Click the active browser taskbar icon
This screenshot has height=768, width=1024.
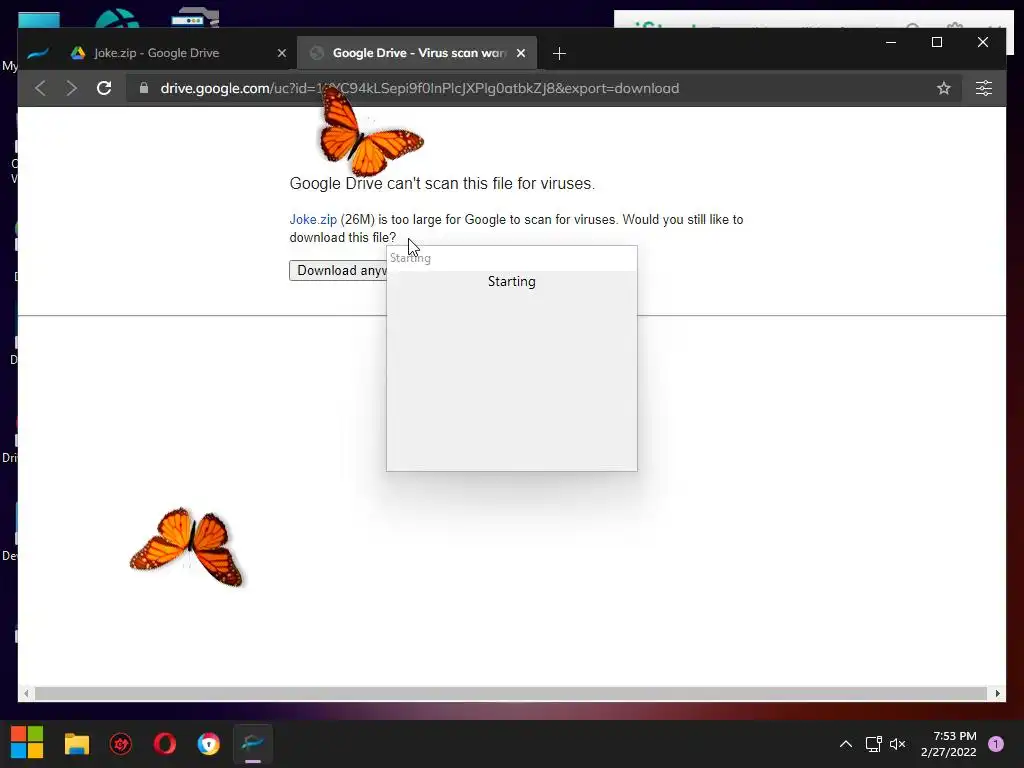[x=253, y=744]
